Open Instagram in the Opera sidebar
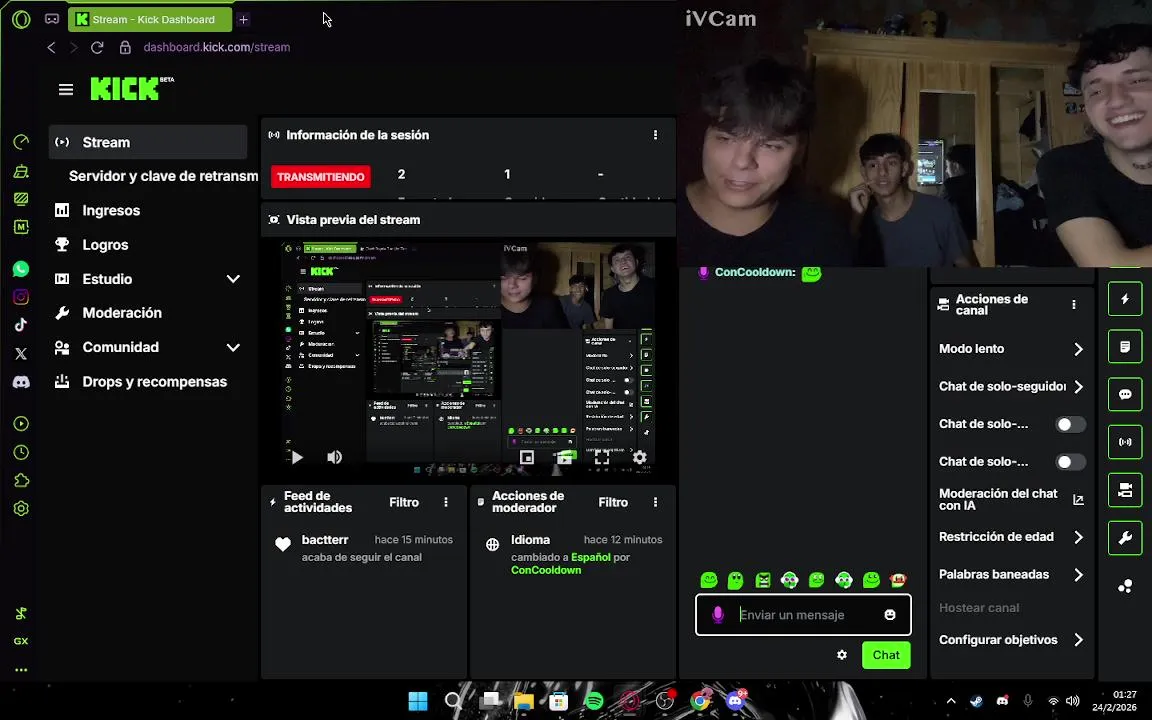The image size is (1152, 720). pyautogui.click(x=21, y=297)
